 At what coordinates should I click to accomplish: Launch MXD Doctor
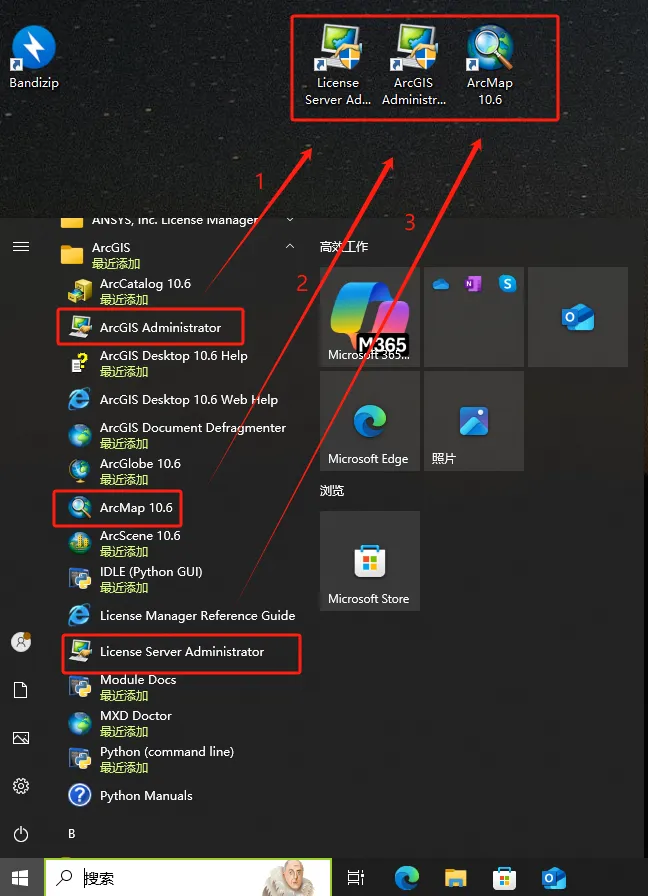[178, 723]
